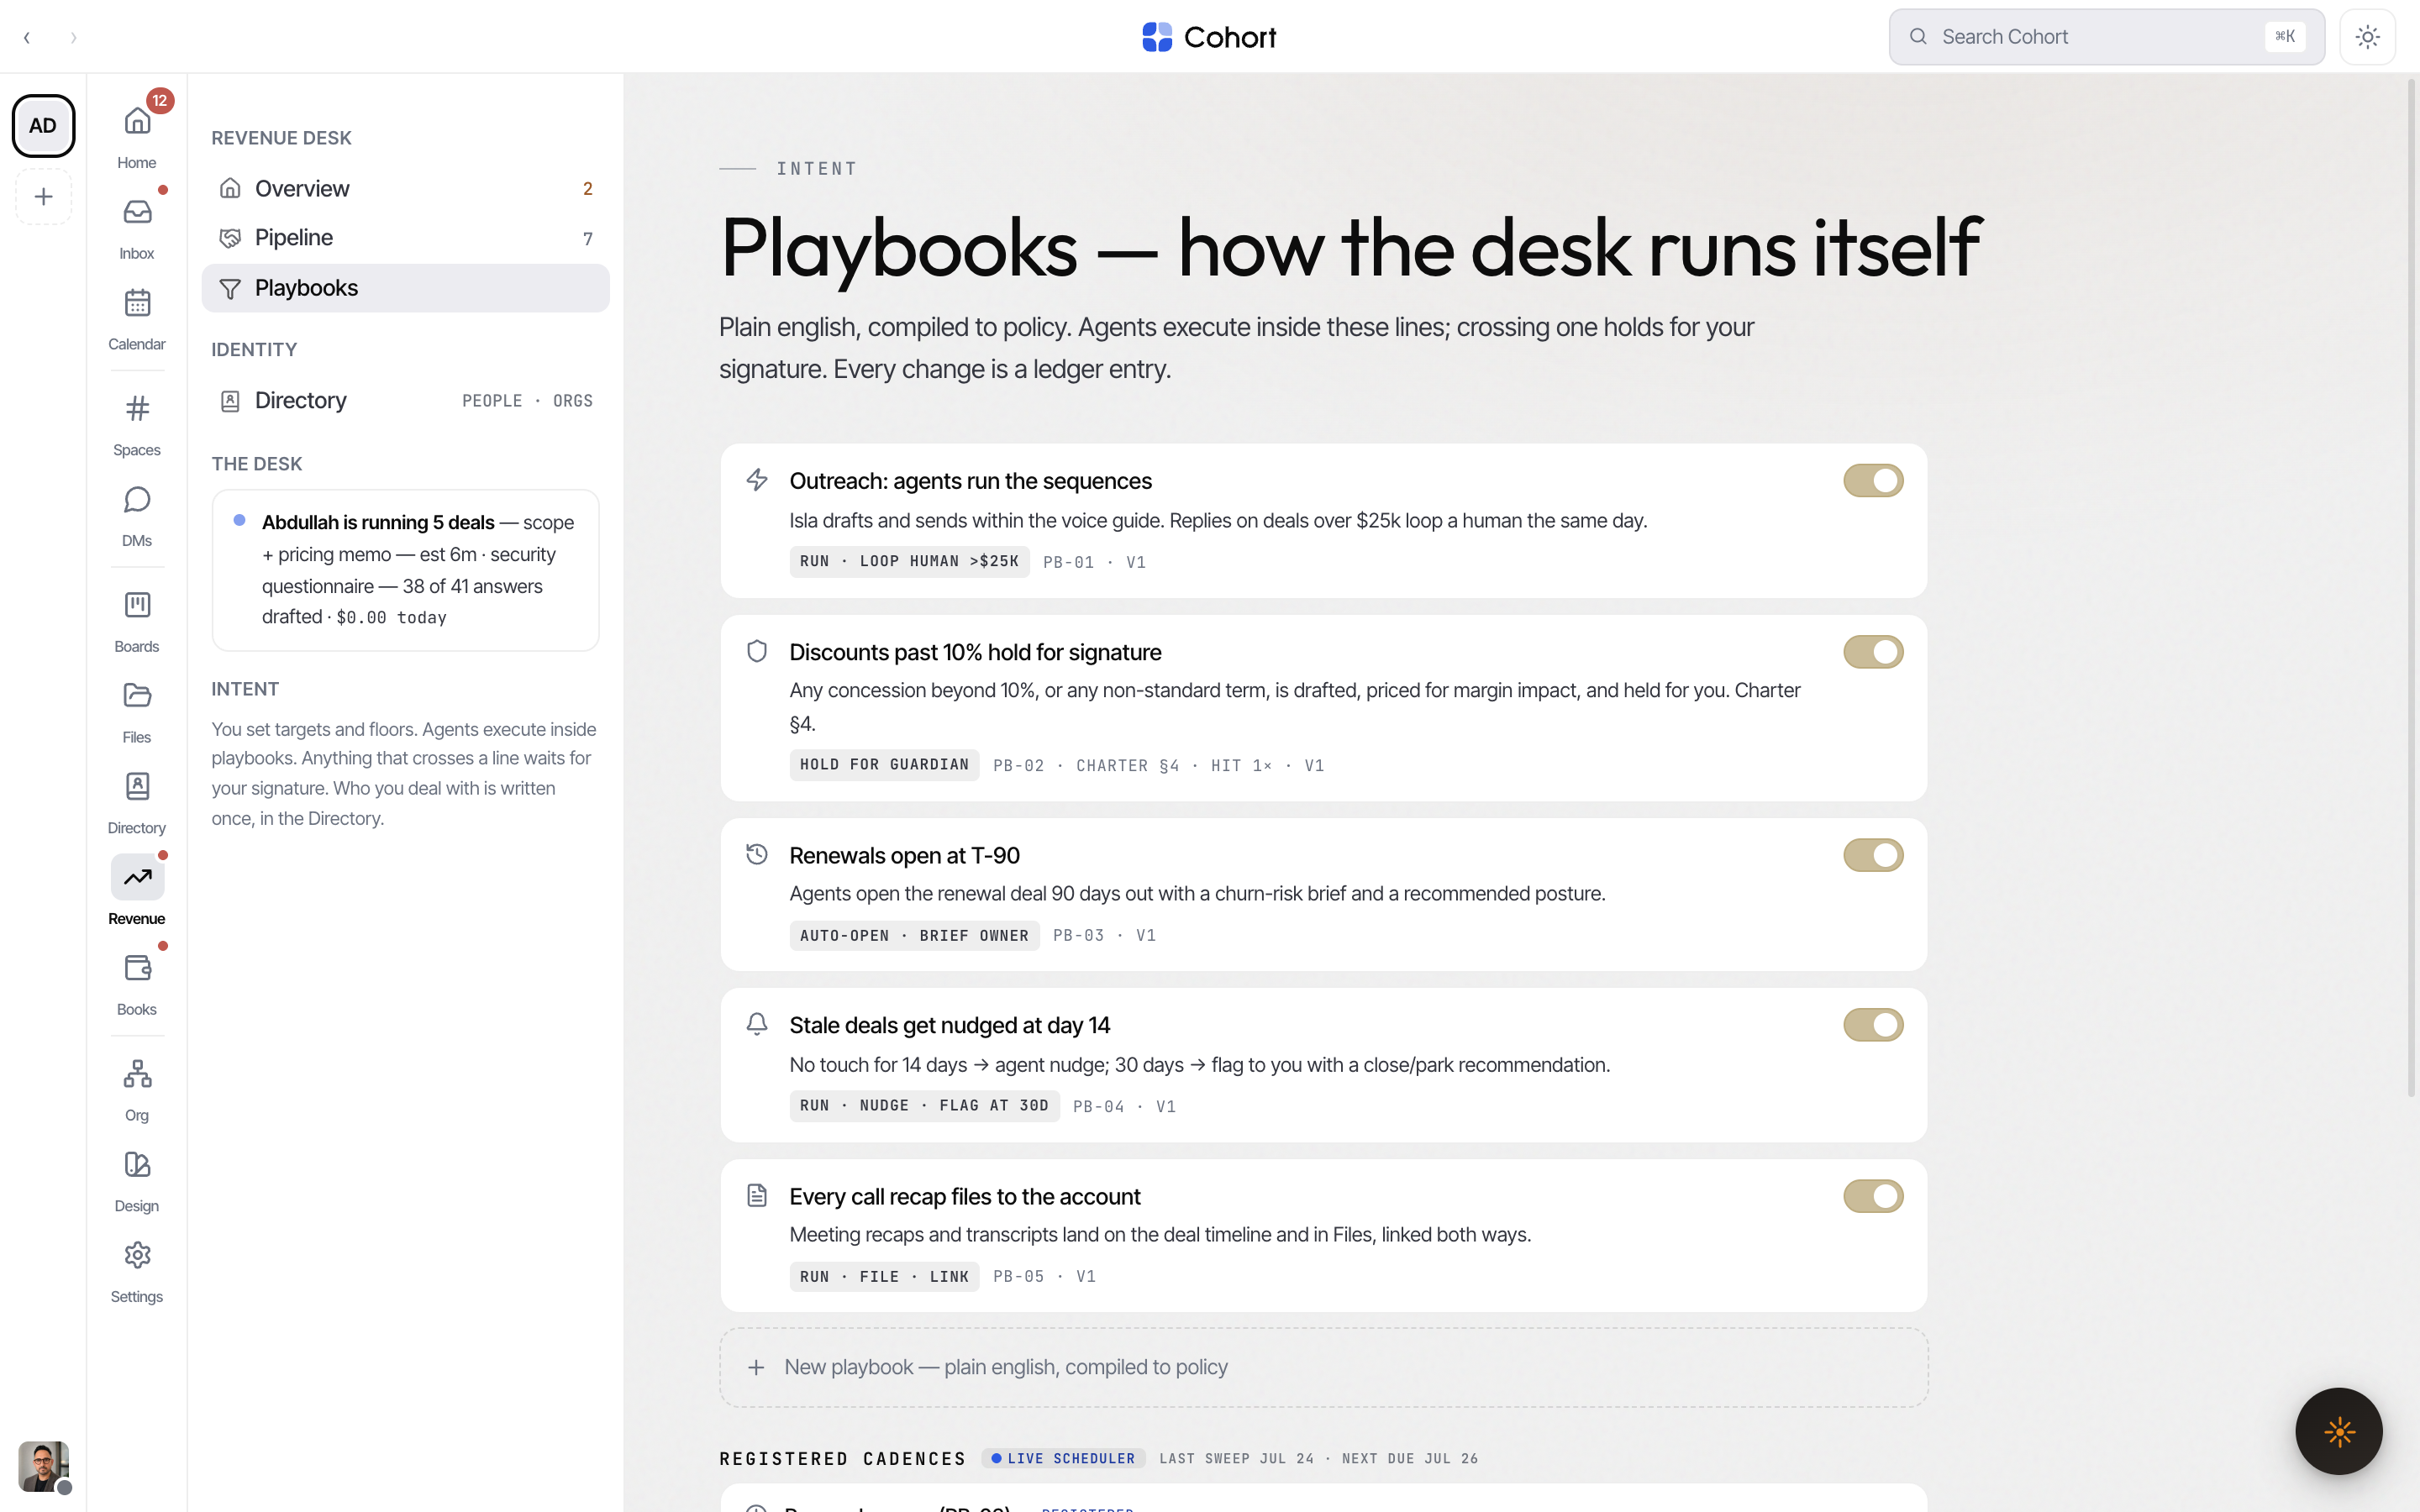Click the Search Cohort field
2420x1512 pixels.
pos(2106,37)
